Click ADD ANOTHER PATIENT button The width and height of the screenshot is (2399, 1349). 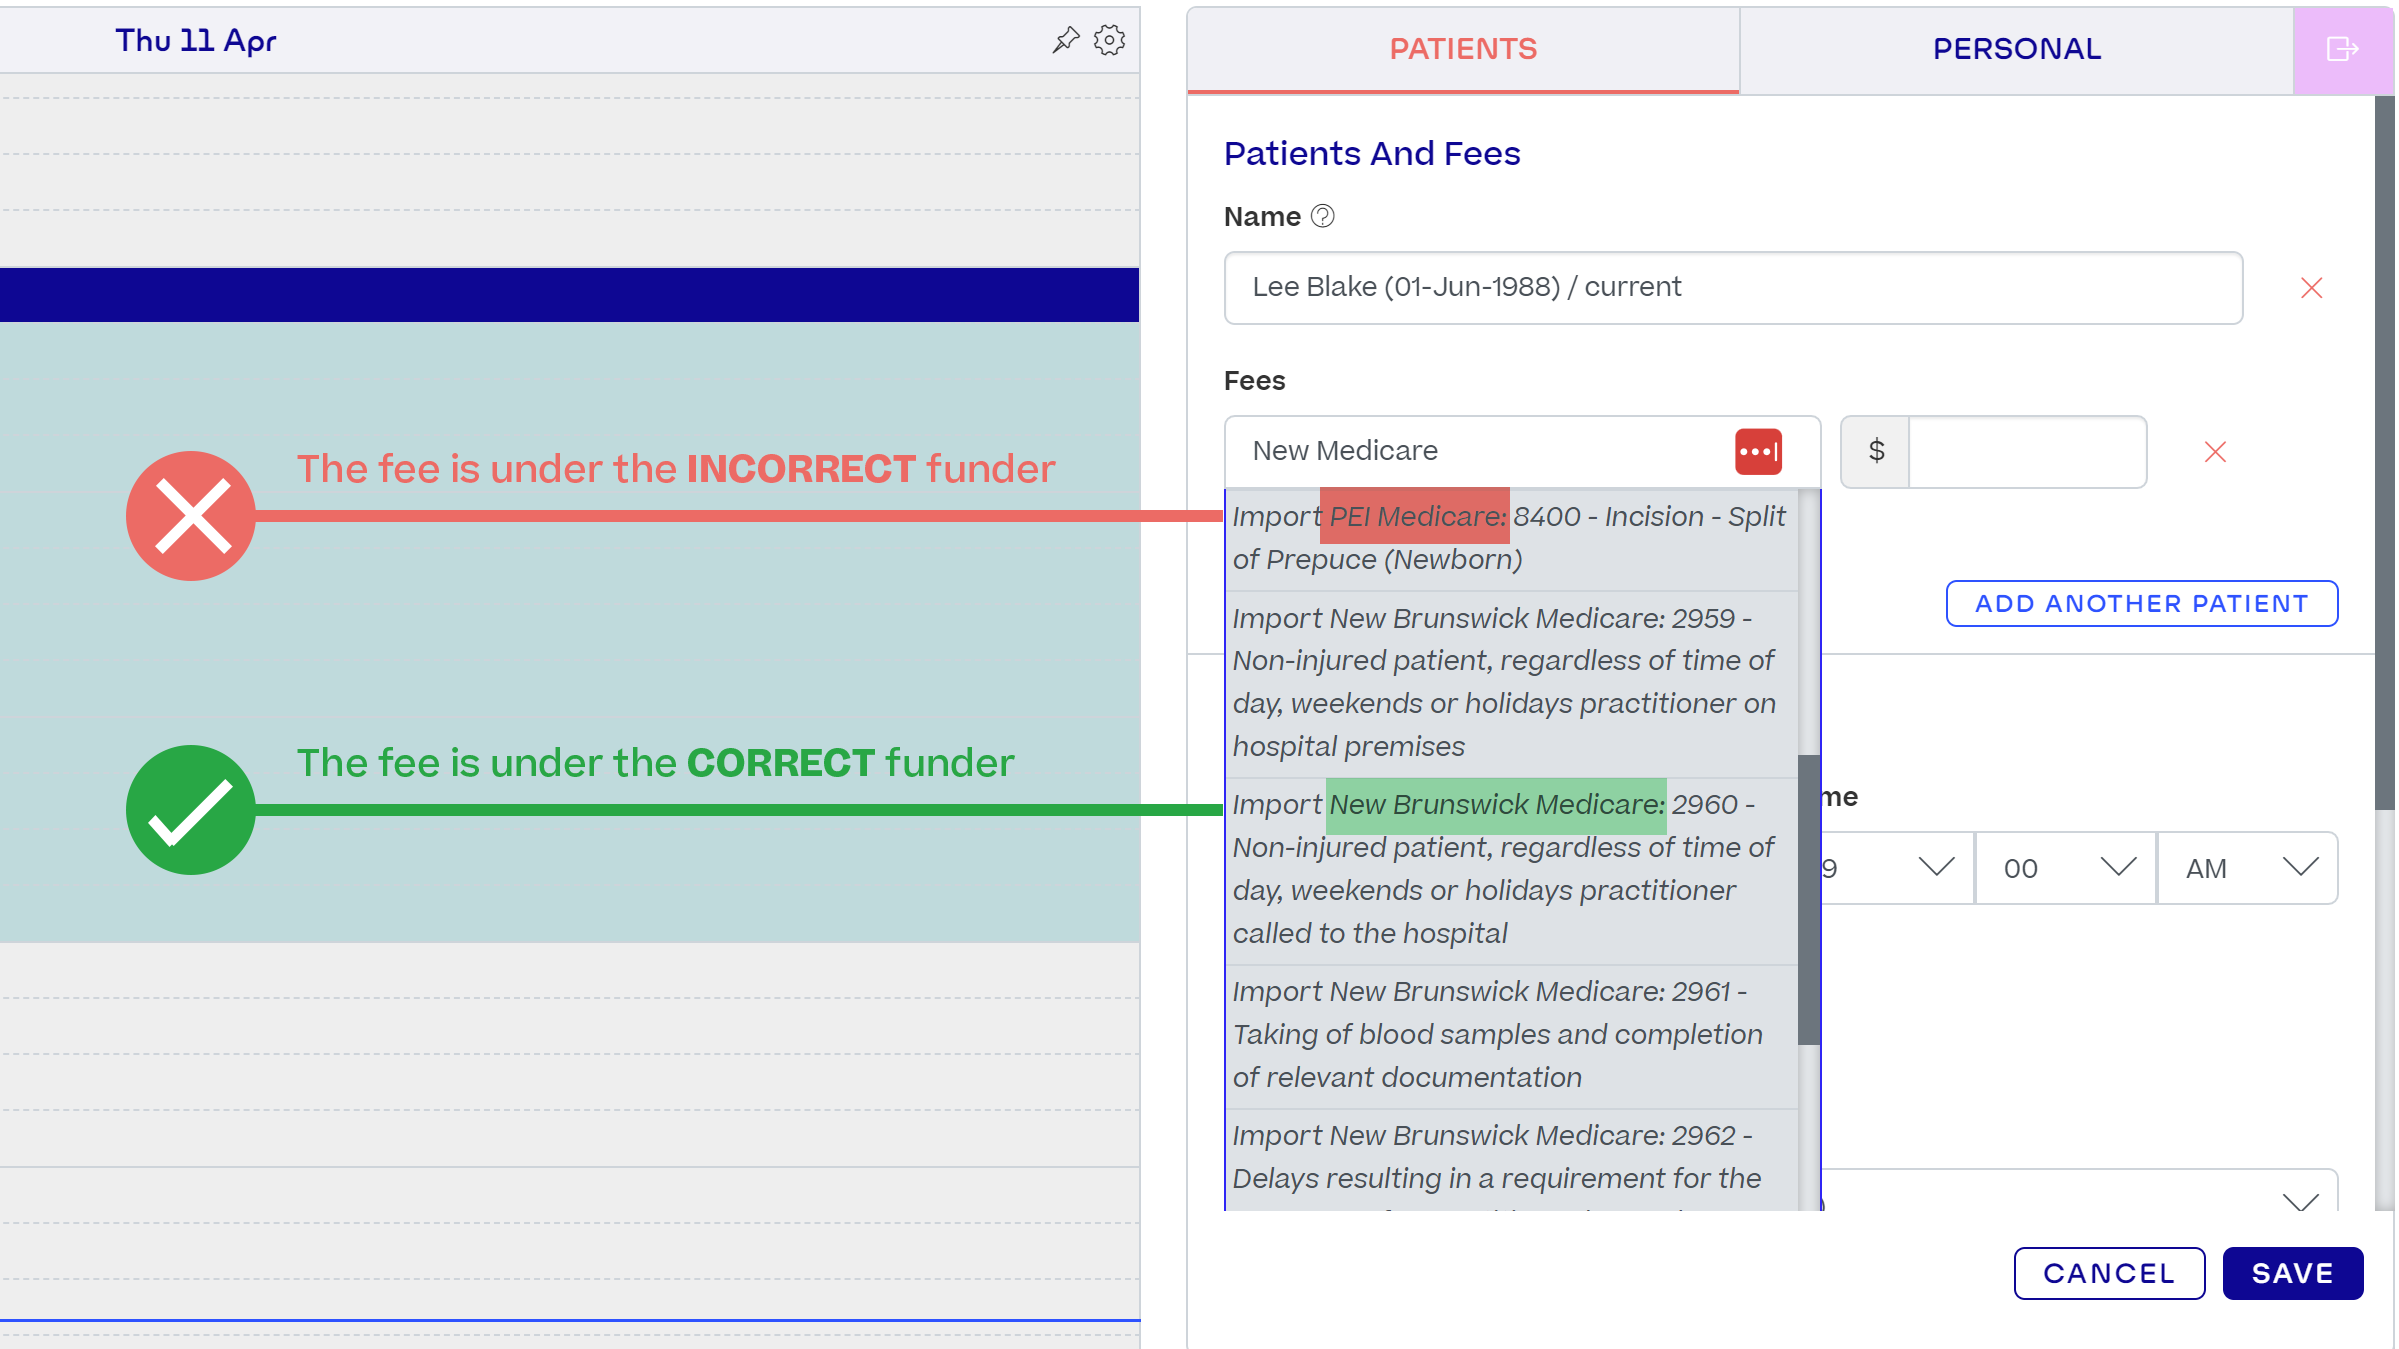point(2141,604)
